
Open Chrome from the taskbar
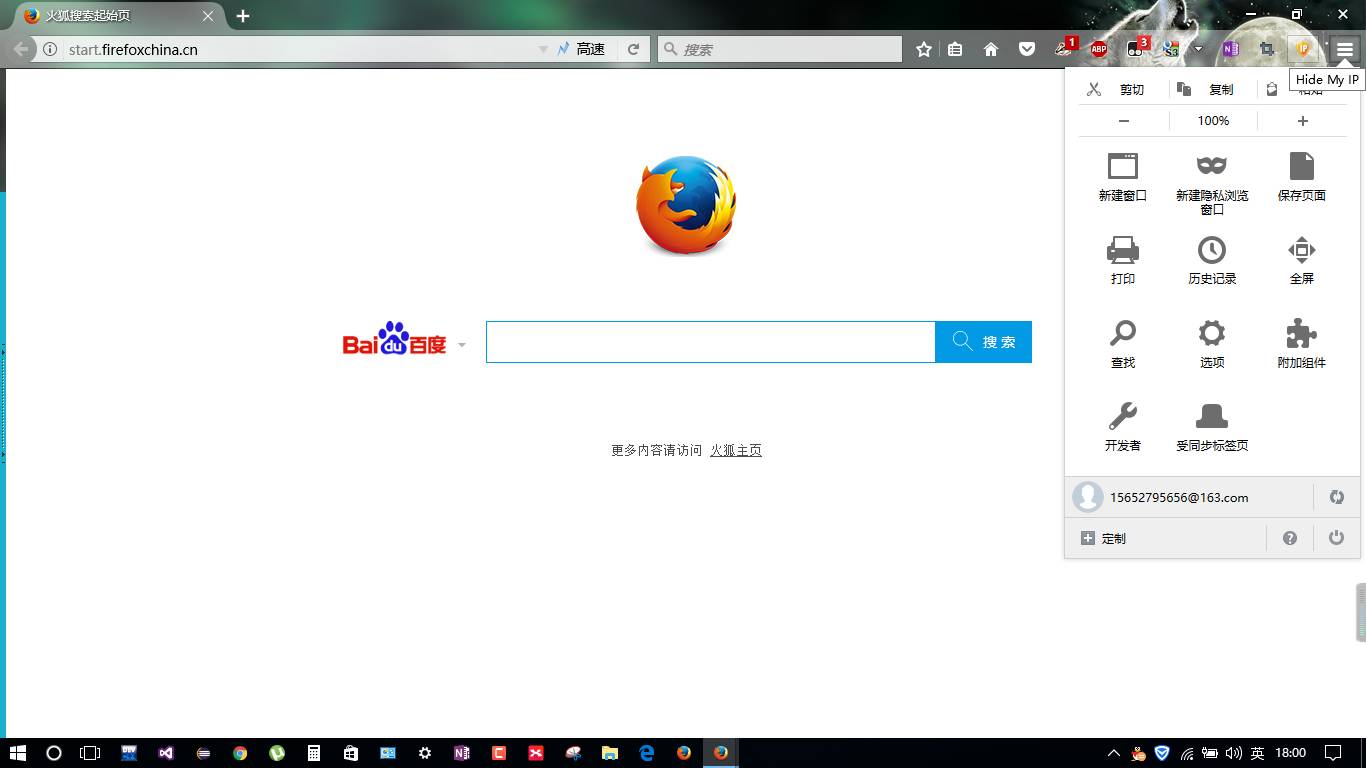(240, 753)
